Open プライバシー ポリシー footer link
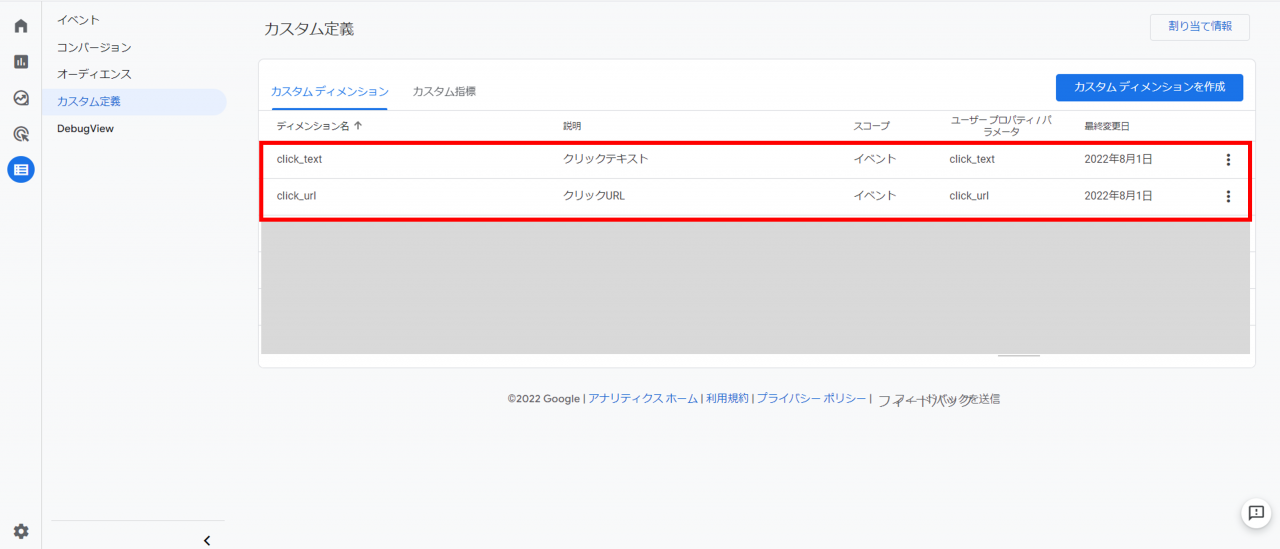 coord(811,398)
